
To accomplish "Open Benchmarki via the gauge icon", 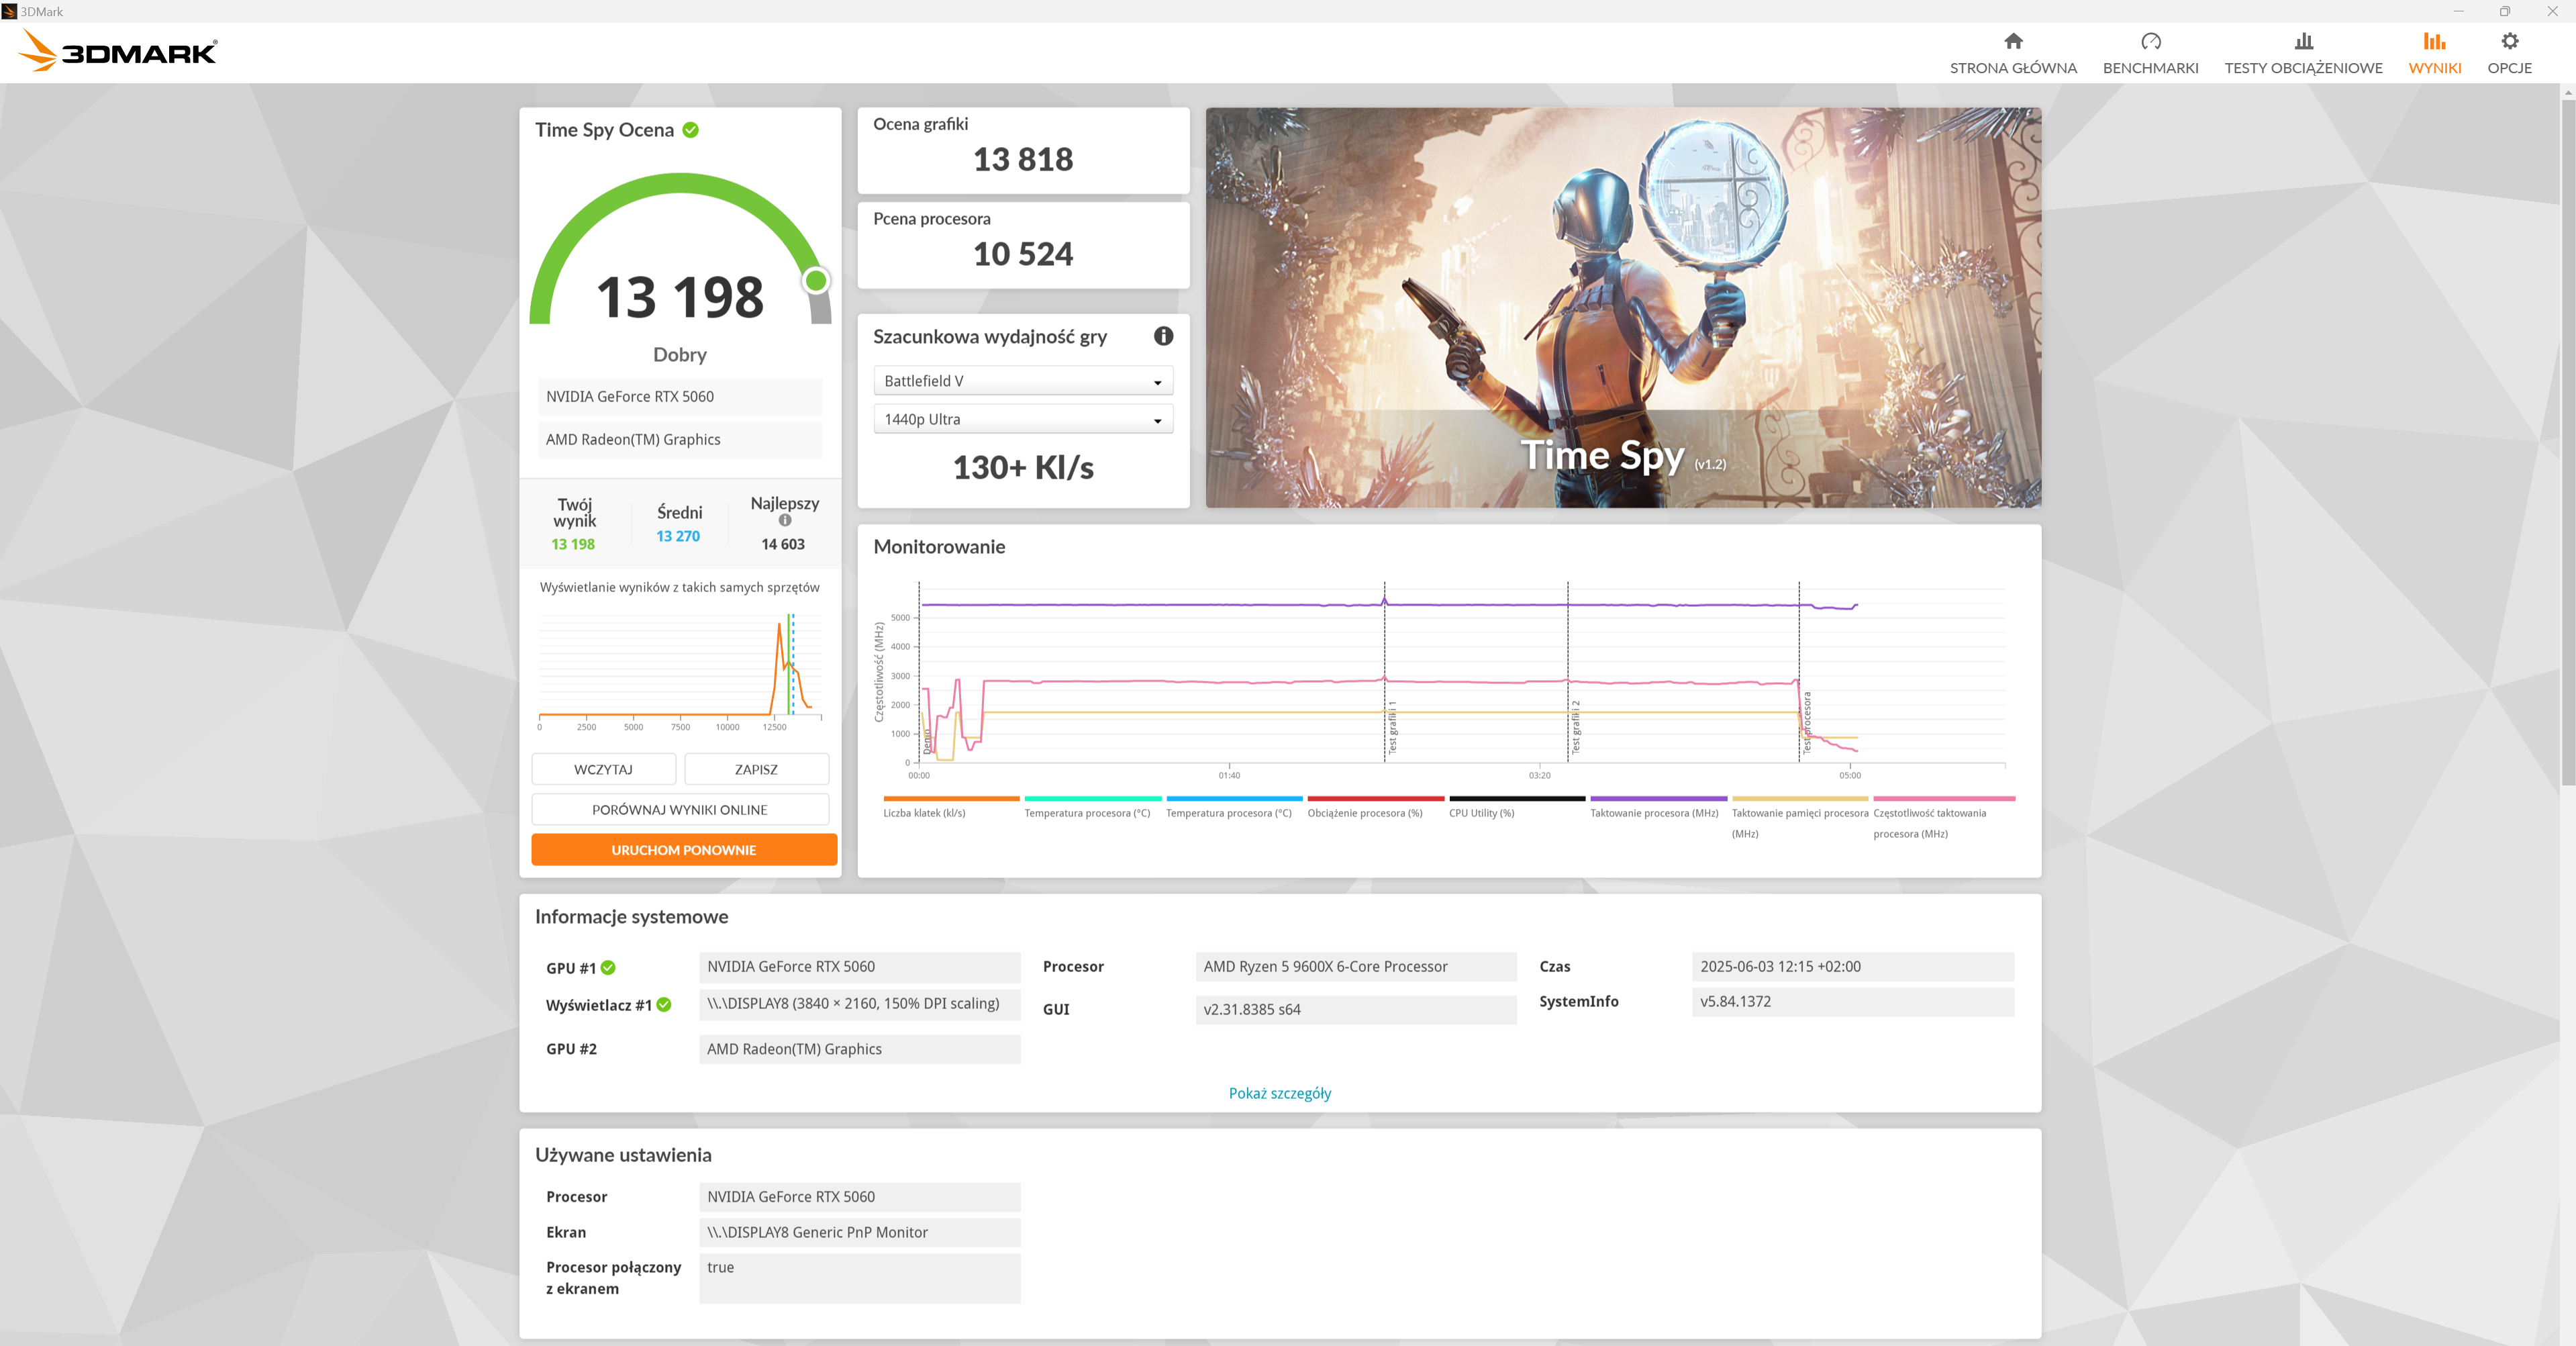I will click(x=2150, y=41).
